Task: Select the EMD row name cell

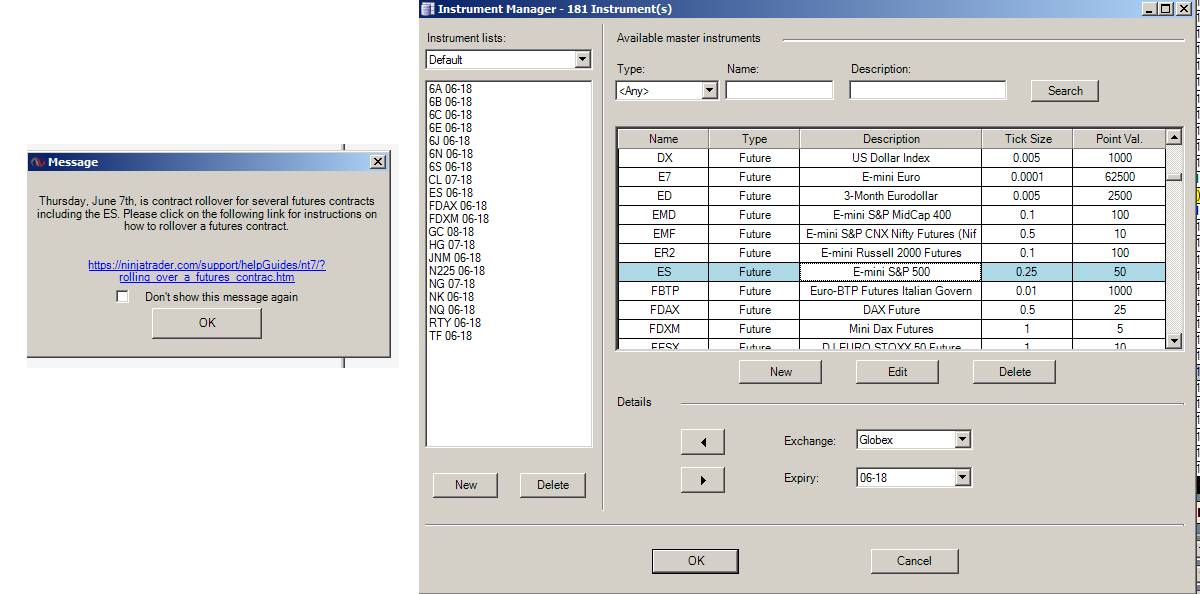Action: (x=663, y=215)
